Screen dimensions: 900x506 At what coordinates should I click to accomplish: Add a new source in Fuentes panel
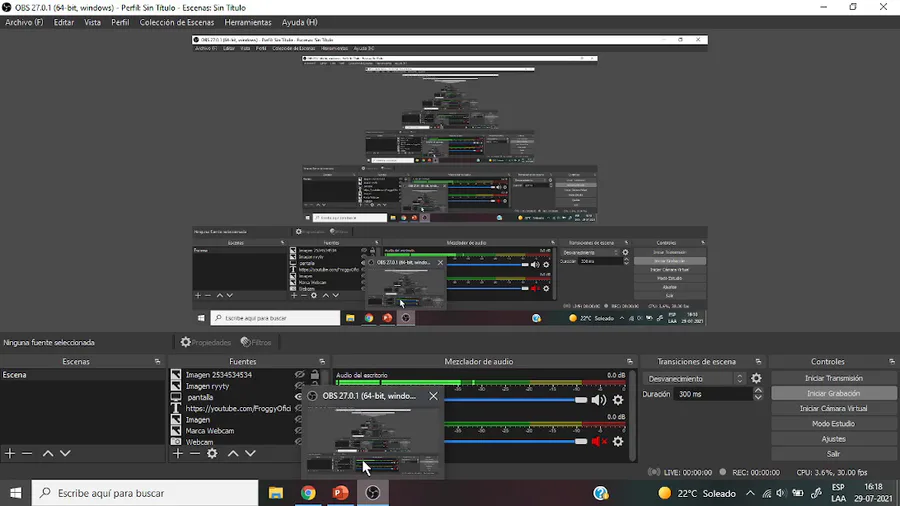click(x=178, y=453)
